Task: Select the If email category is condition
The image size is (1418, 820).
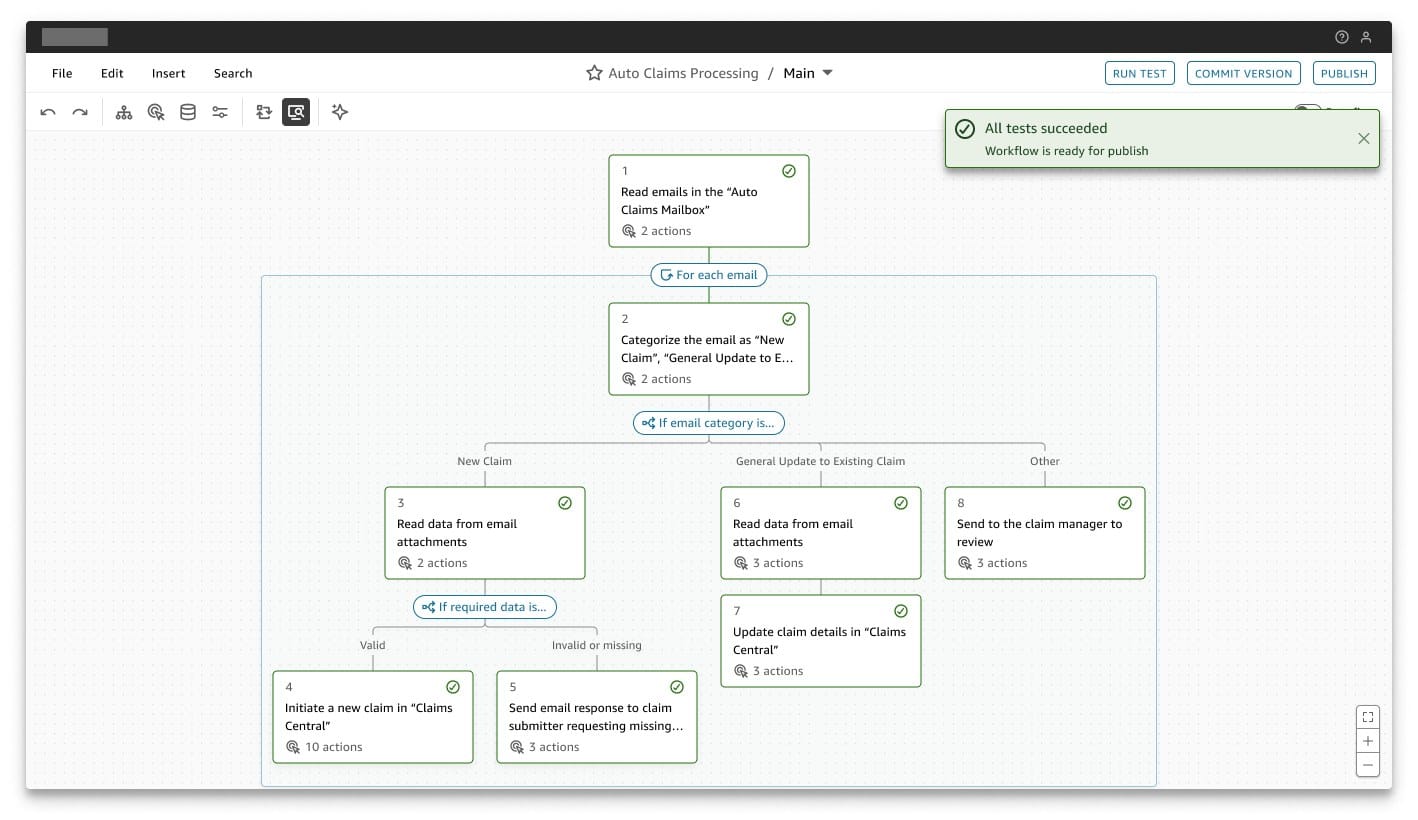Action: point(709,423)
